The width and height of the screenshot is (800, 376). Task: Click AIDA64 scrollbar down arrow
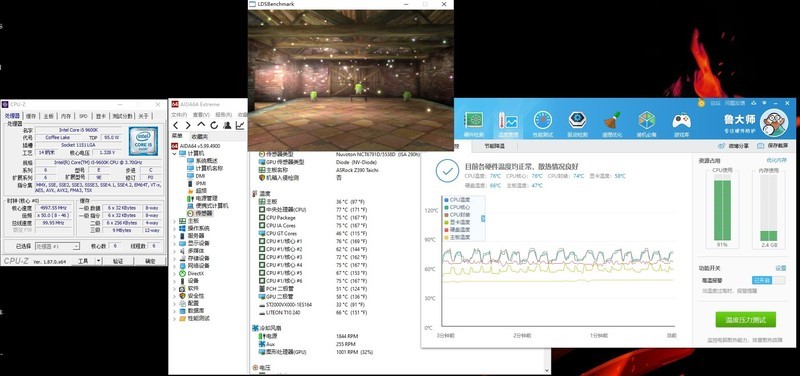pos(547,371)
